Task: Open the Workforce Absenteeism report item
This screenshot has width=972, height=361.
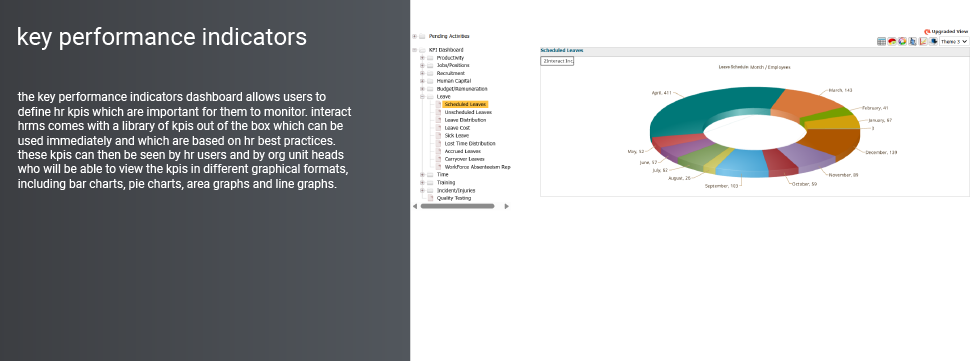Action: click(477, 167)
